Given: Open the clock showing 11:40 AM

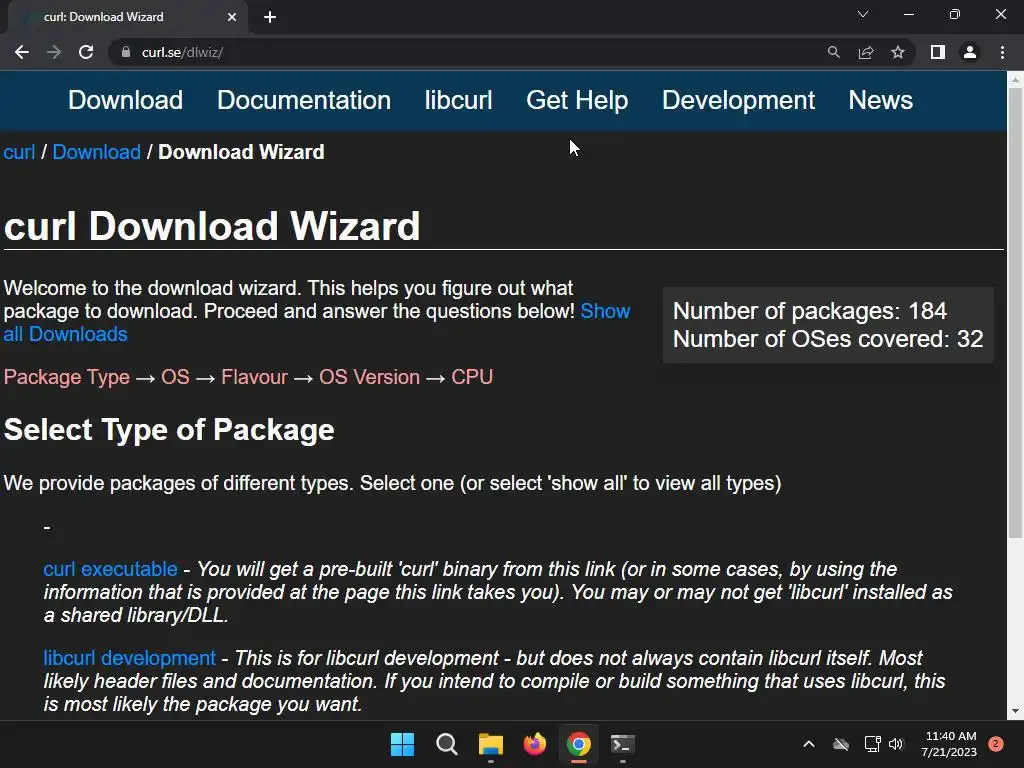Looking at the screenshot, I should pyautogui.click(x=950, y=744).
